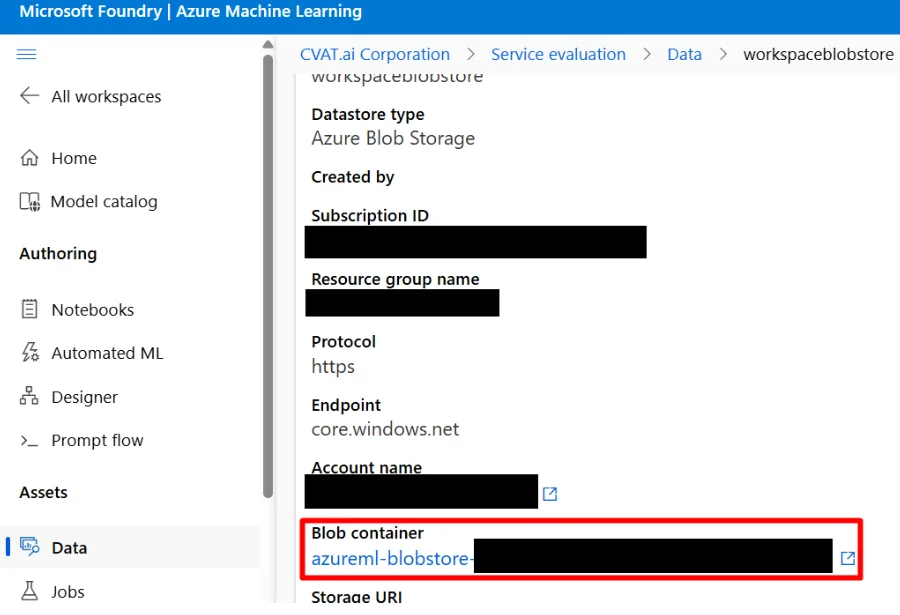Open account name external link icon
900x615 pixels.
click(x=550, y=494)
